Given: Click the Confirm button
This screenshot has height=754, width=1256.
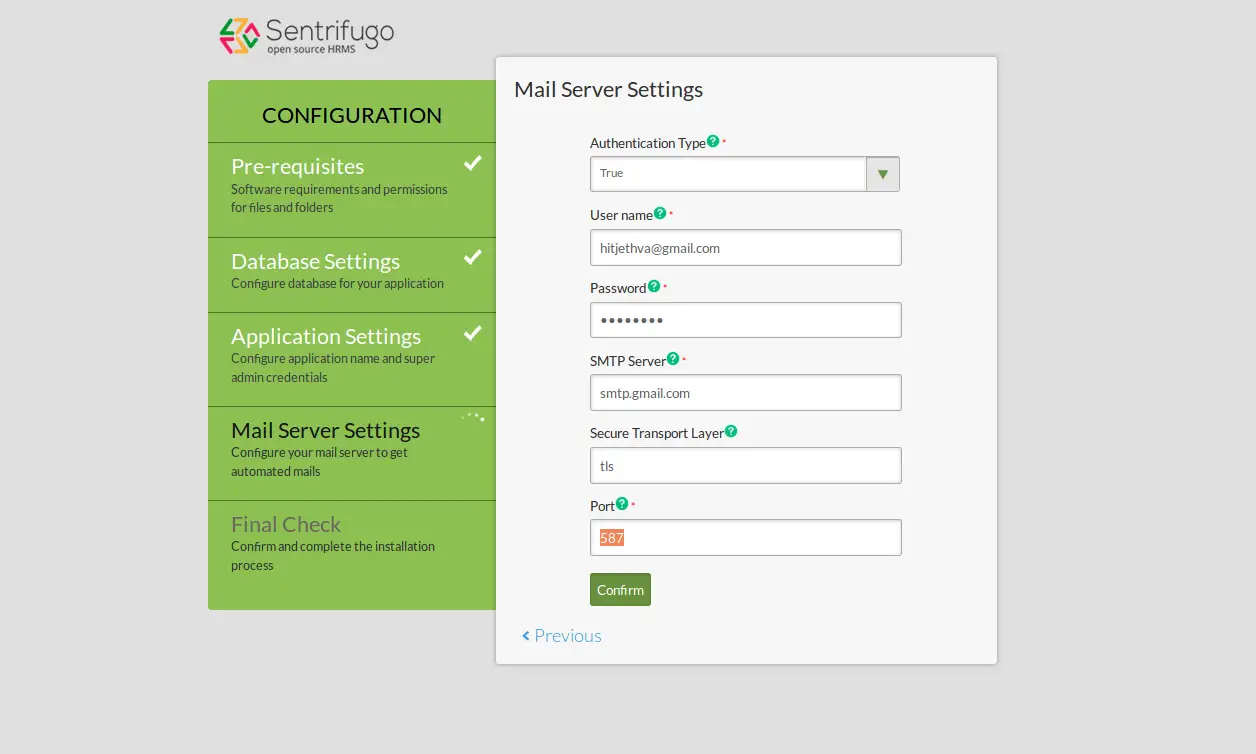Looking at the screenshot, I should coord(620,589).
